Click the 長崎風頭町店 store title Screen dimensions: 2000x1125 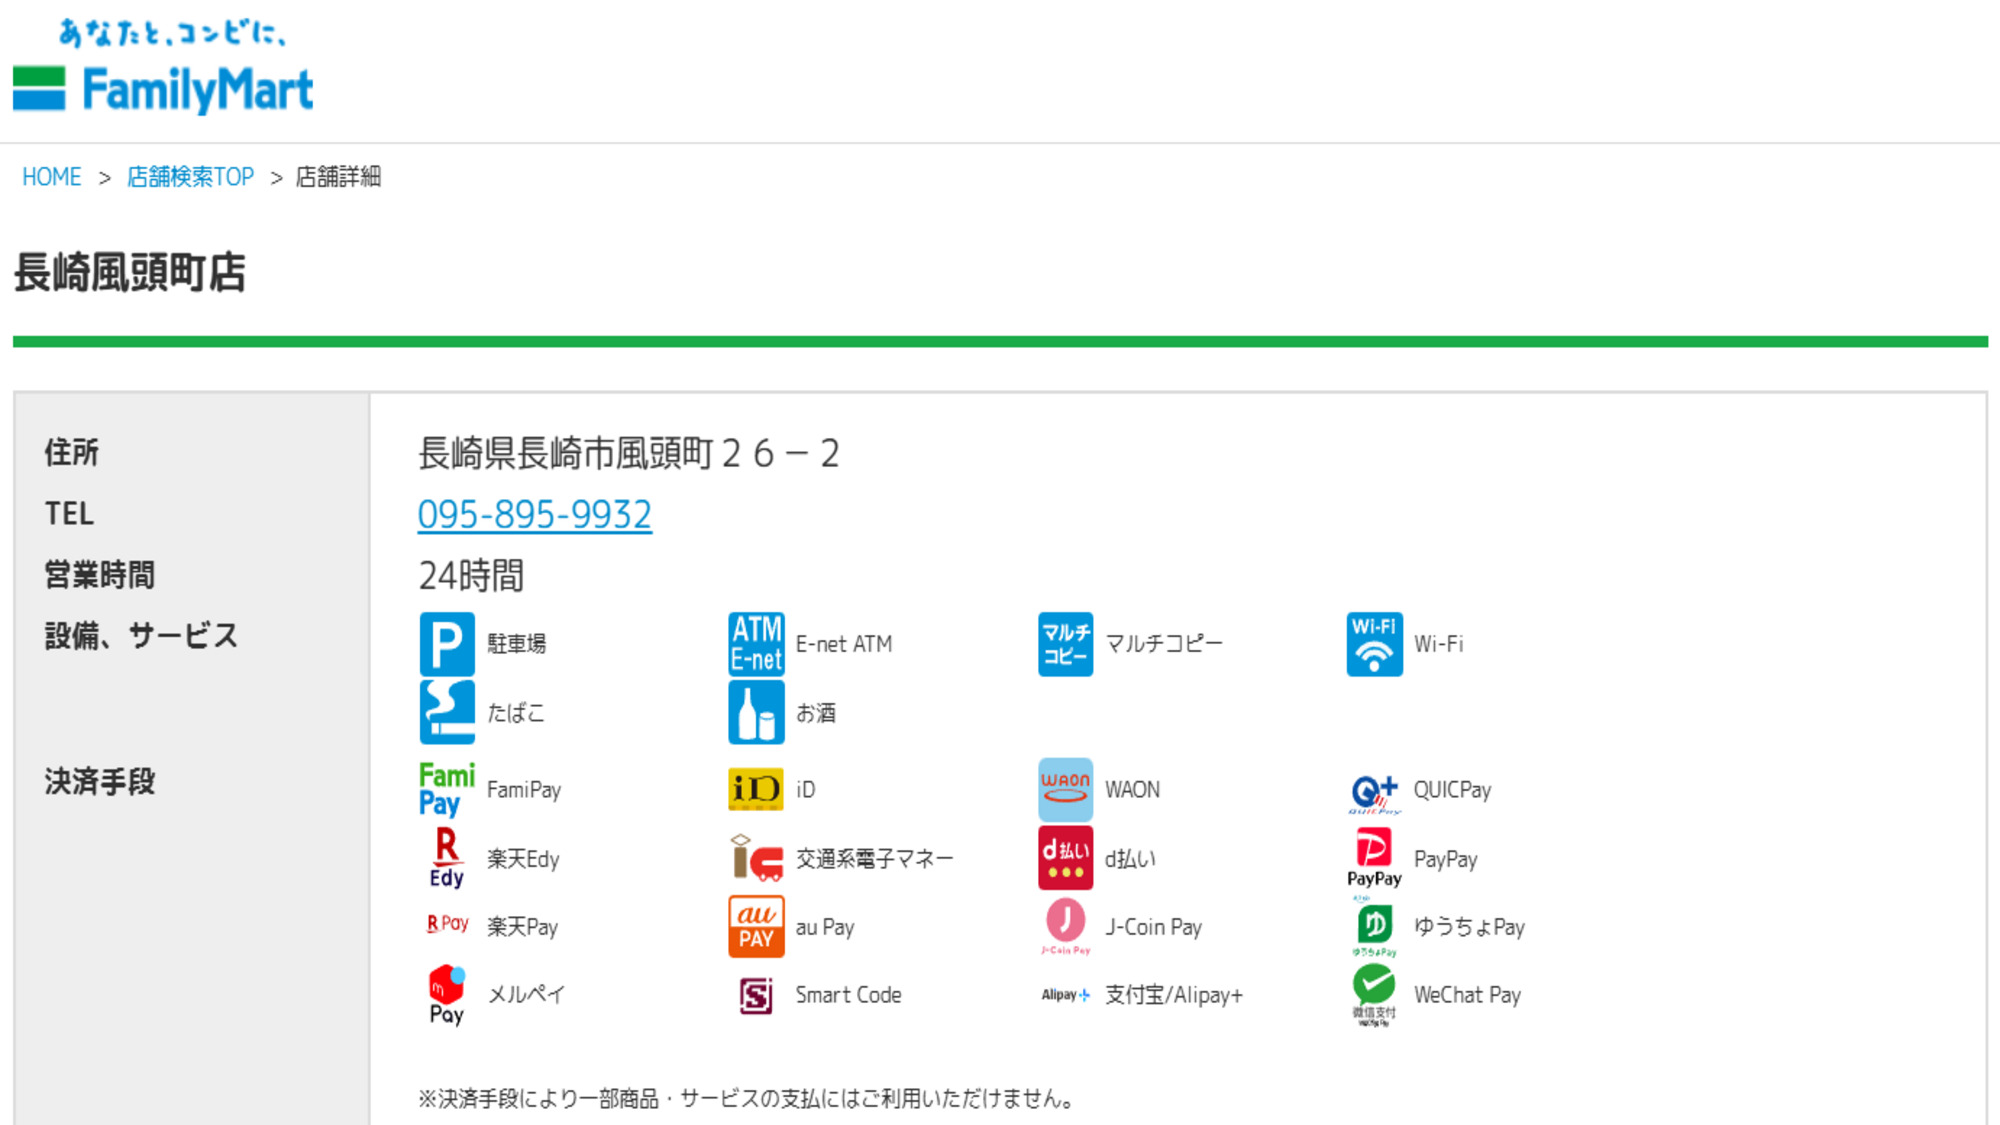click(x=130, y=272)
